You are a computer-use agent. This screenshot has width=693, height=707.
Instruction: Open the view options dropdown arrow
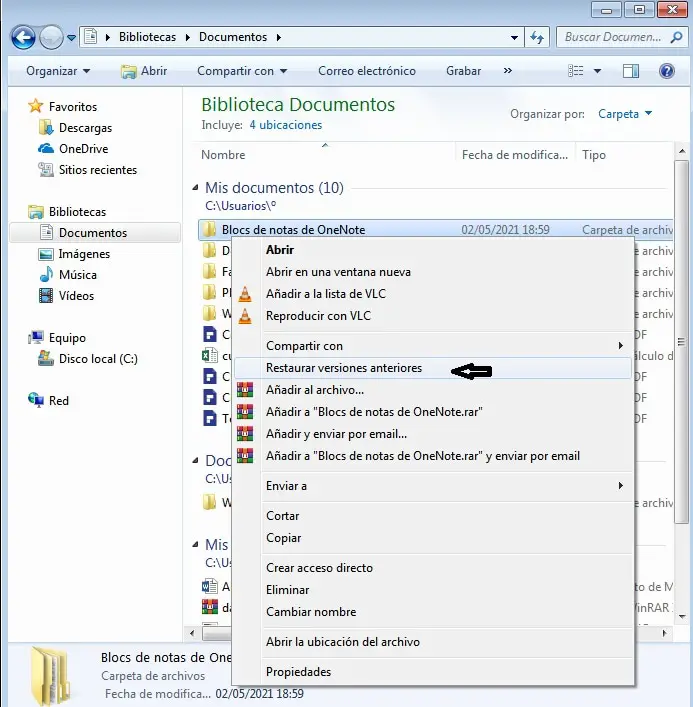(x=597, y=71)
